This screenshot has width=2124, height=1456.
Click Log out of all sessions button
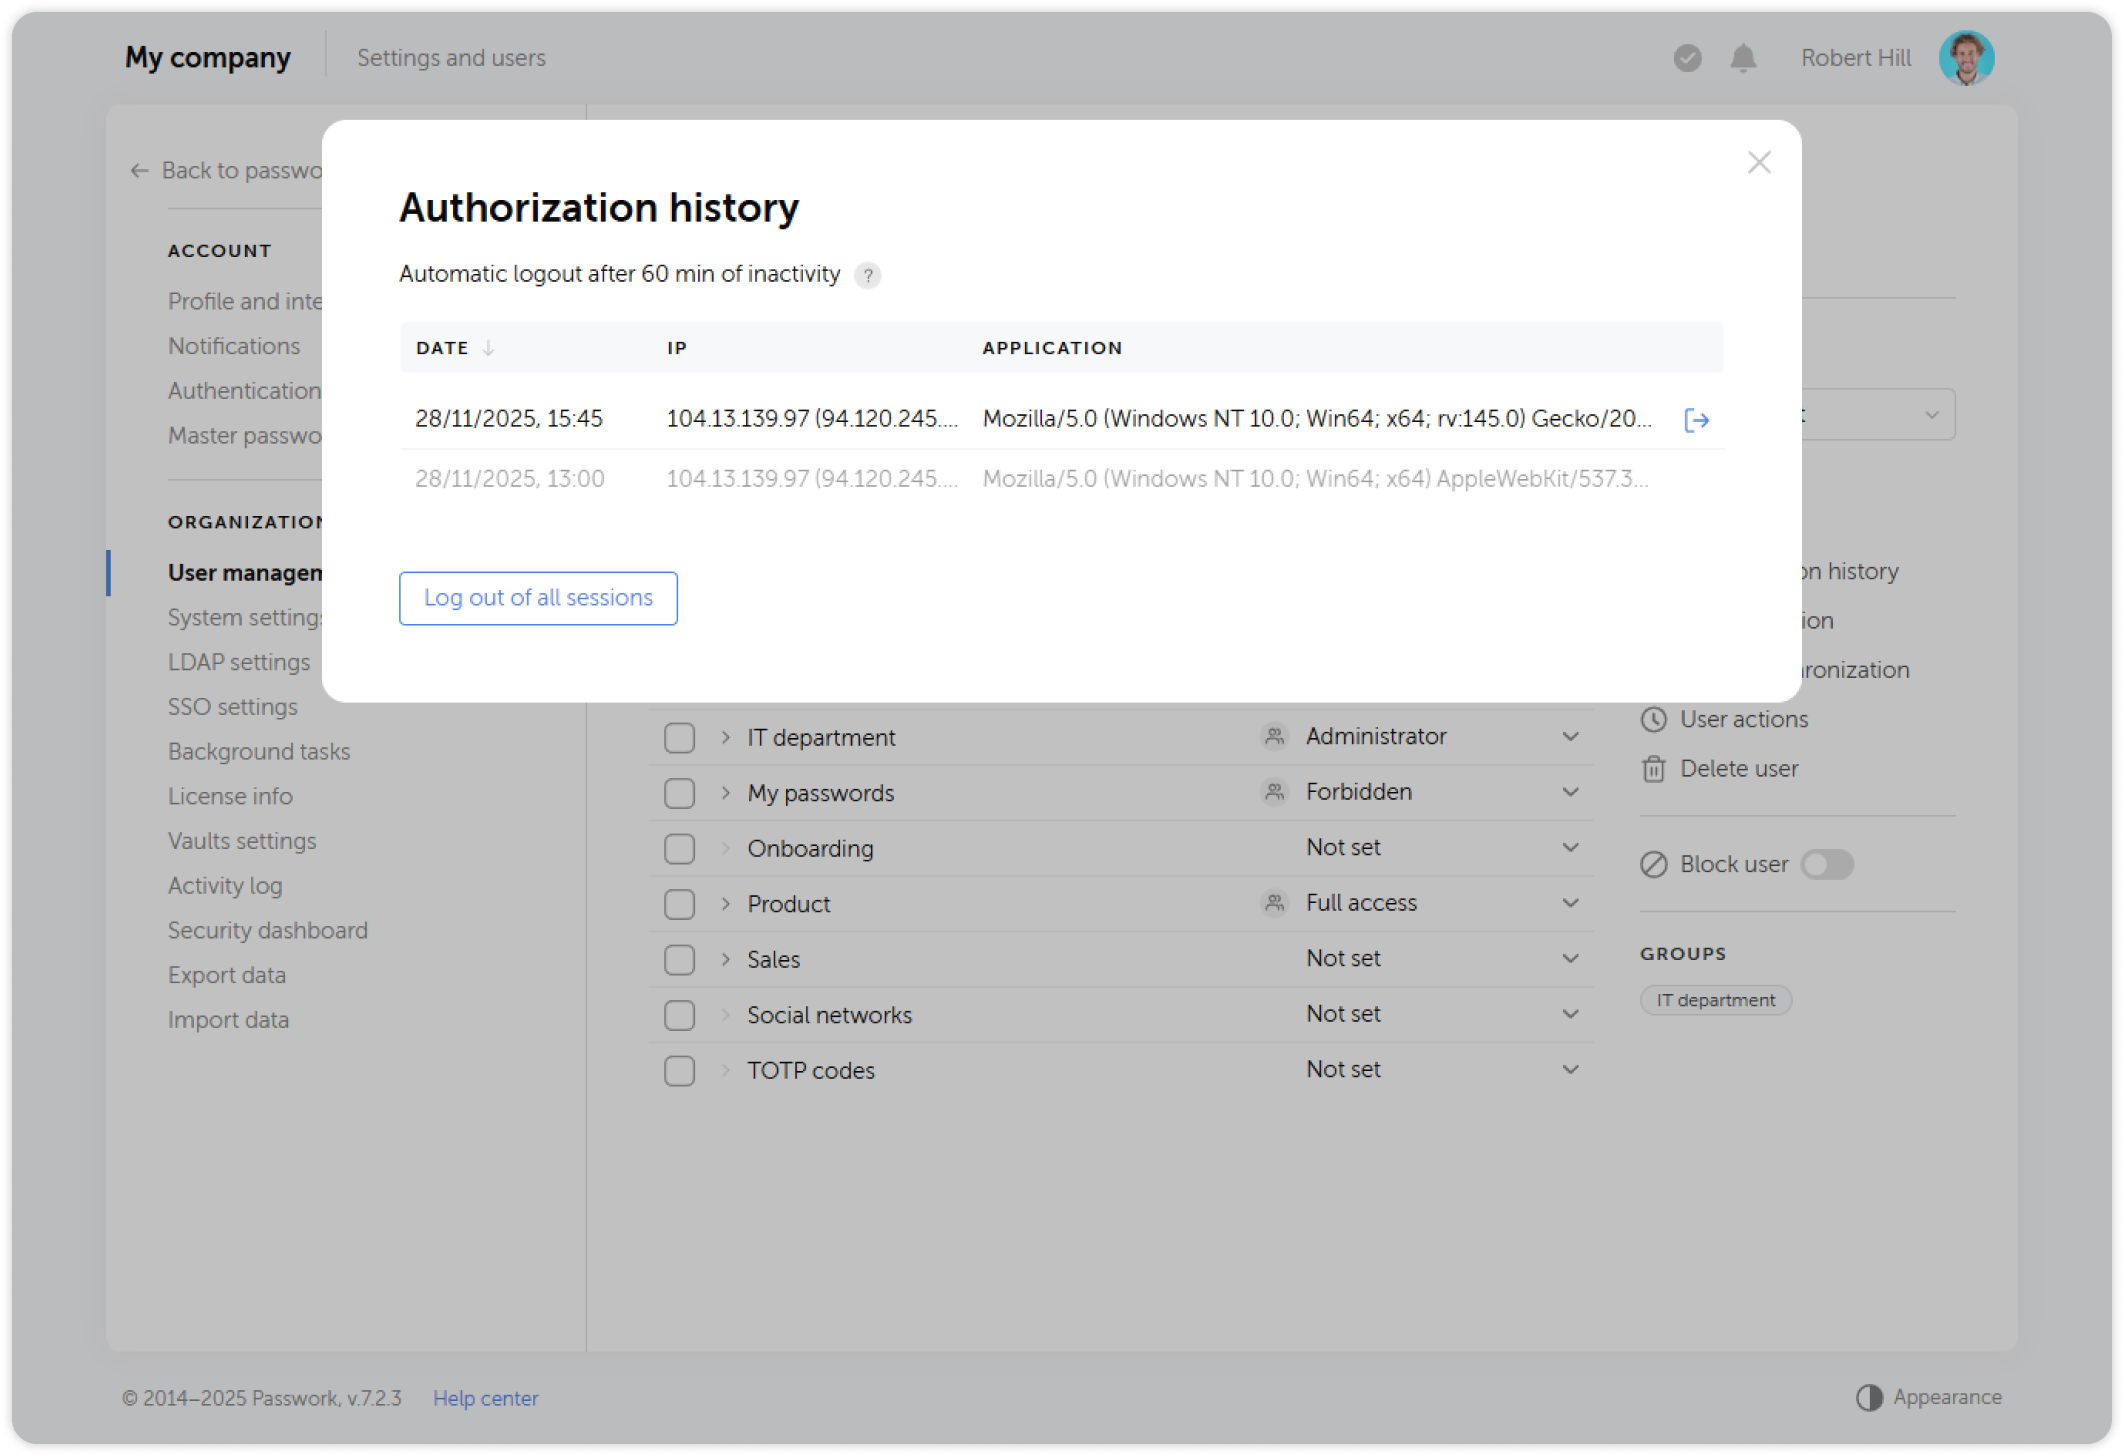(538, 598)
